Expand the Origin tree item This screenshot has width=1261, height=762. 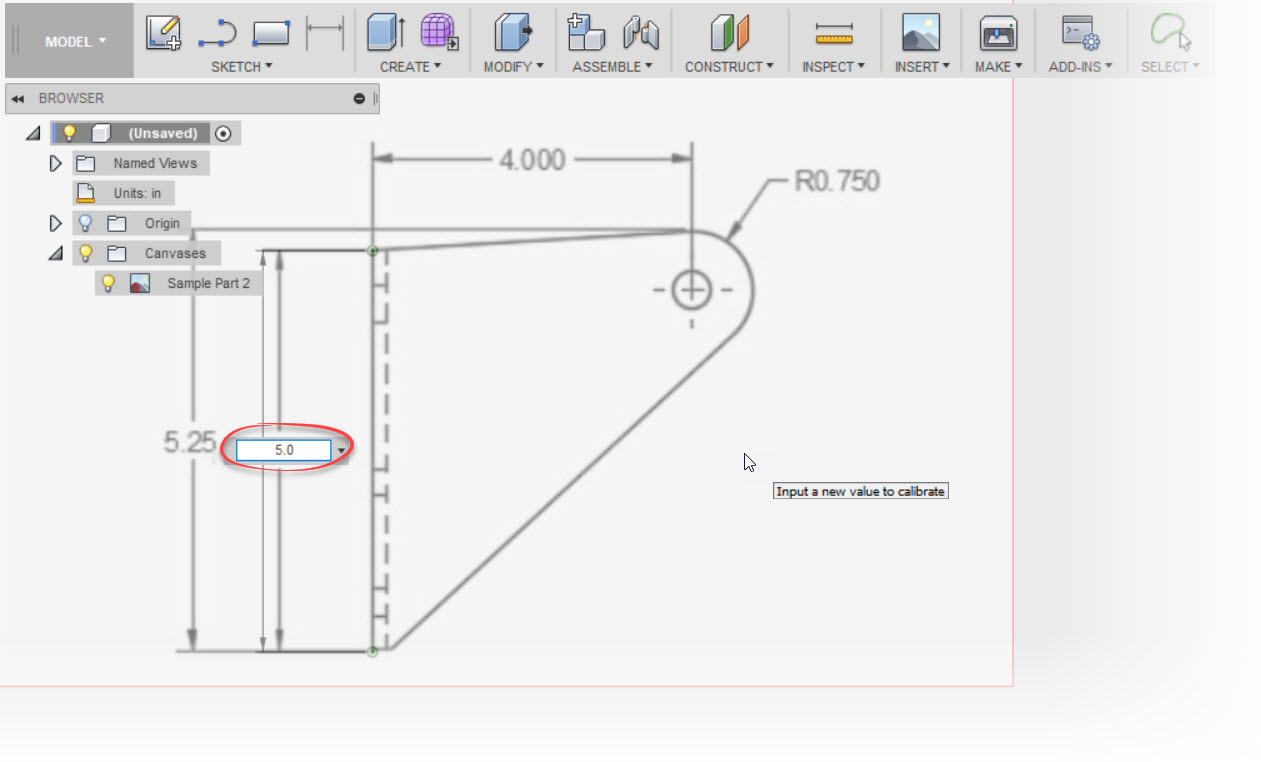(x=55, y=223)
